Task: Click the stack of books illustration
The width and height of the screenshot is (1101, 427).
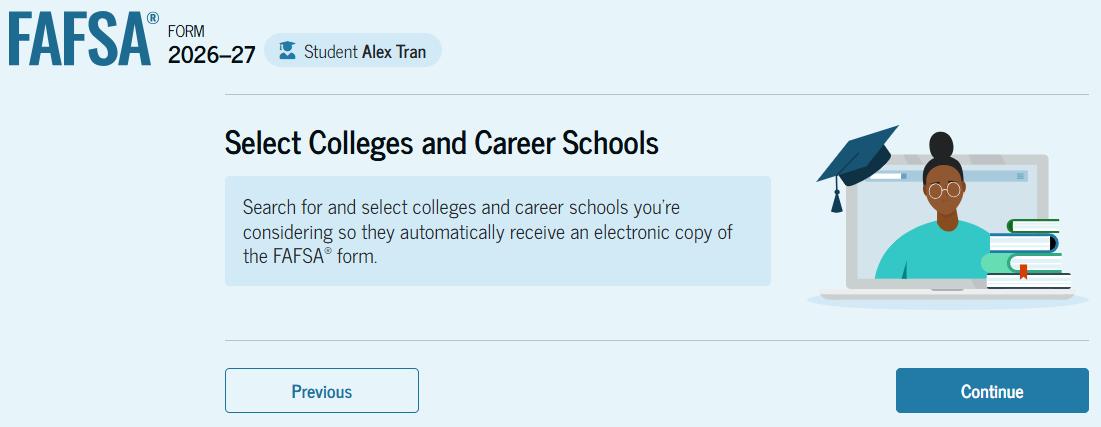Action: 1027,255
